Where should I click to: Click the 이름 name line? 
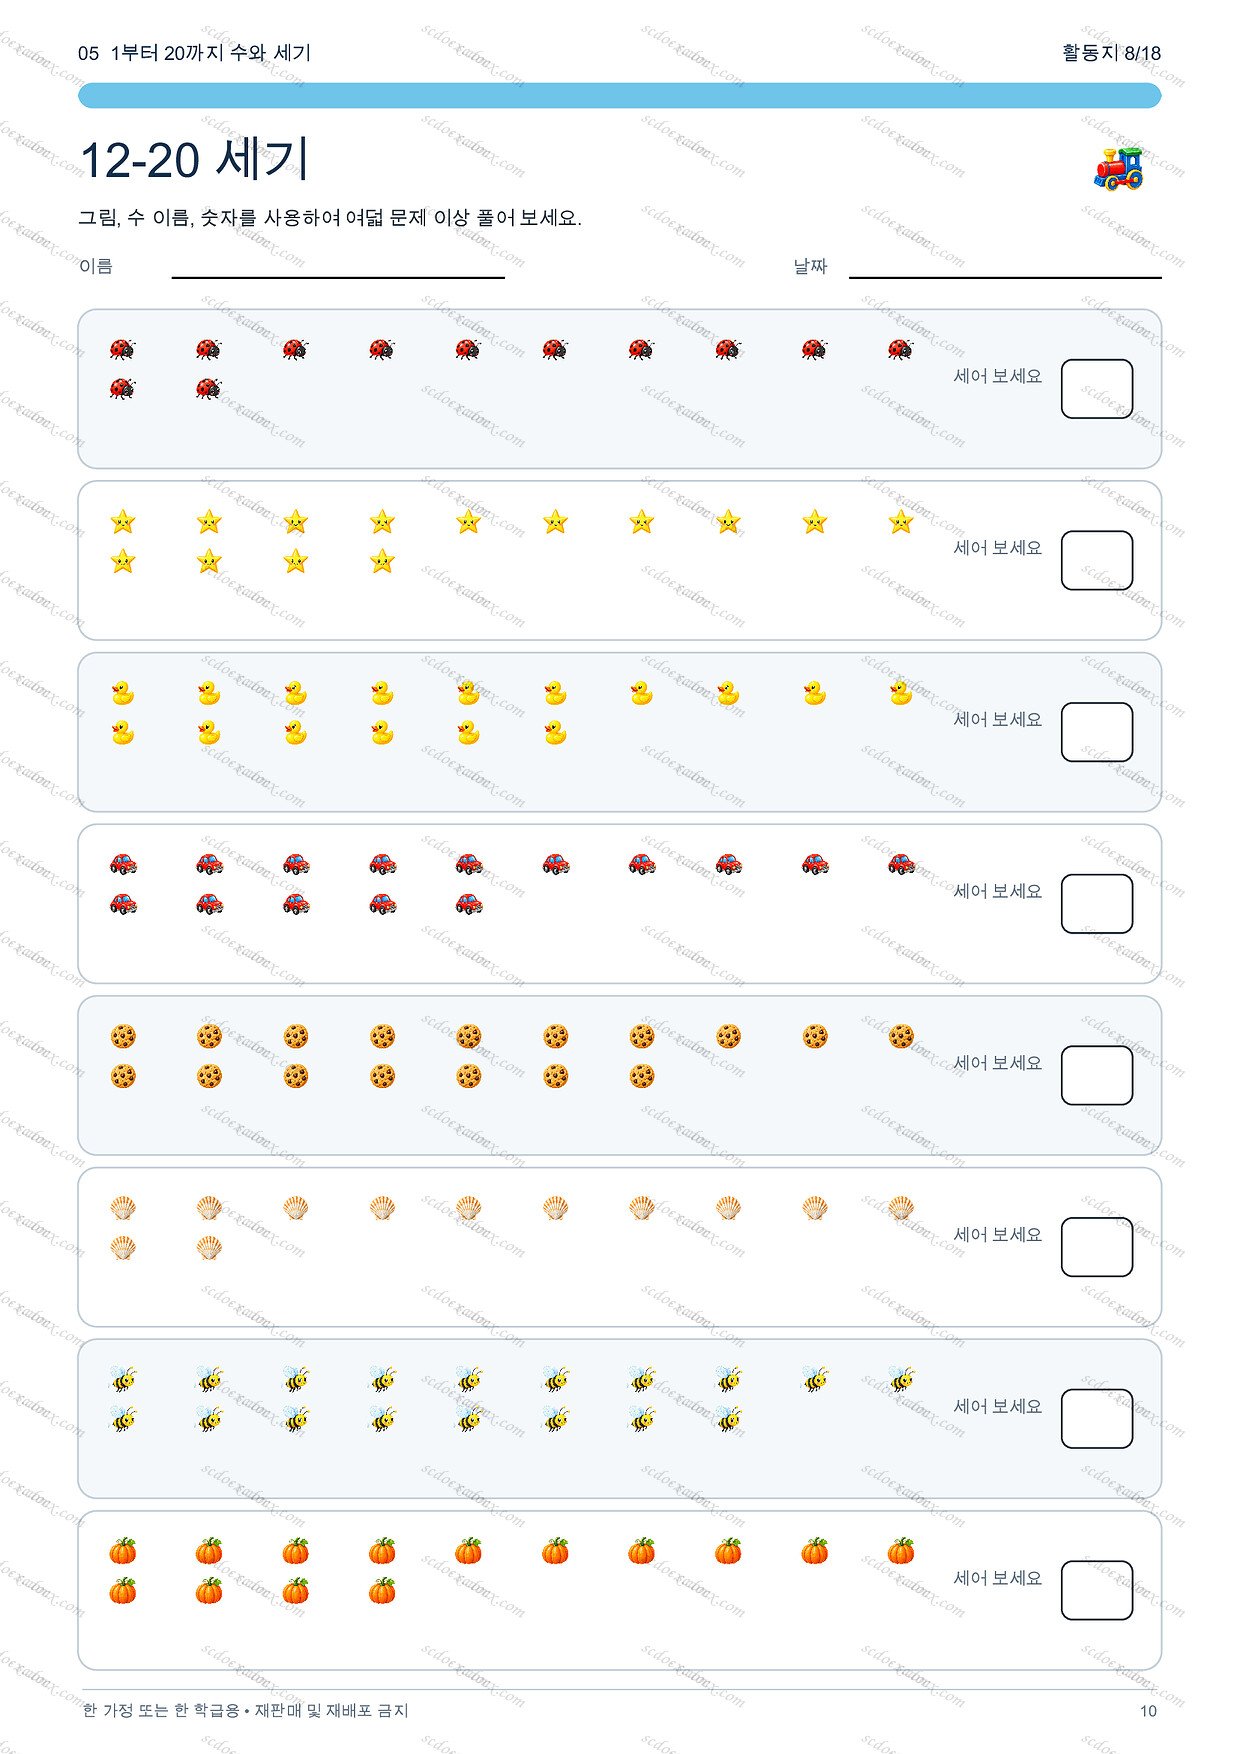[338, 276]
